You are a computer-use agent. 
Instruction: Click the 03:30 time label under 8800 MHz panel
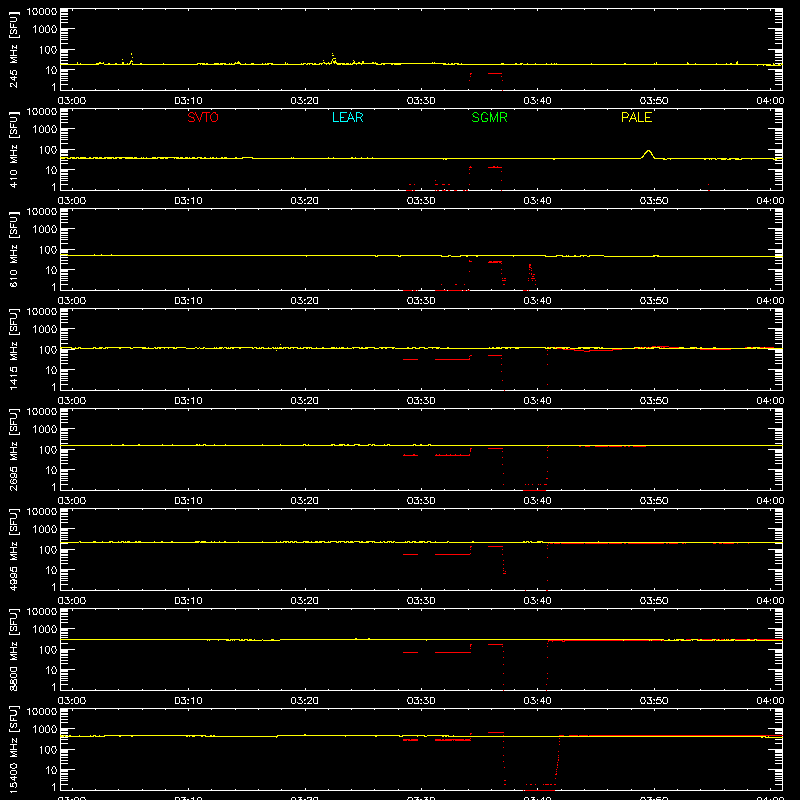pos(421,701)
